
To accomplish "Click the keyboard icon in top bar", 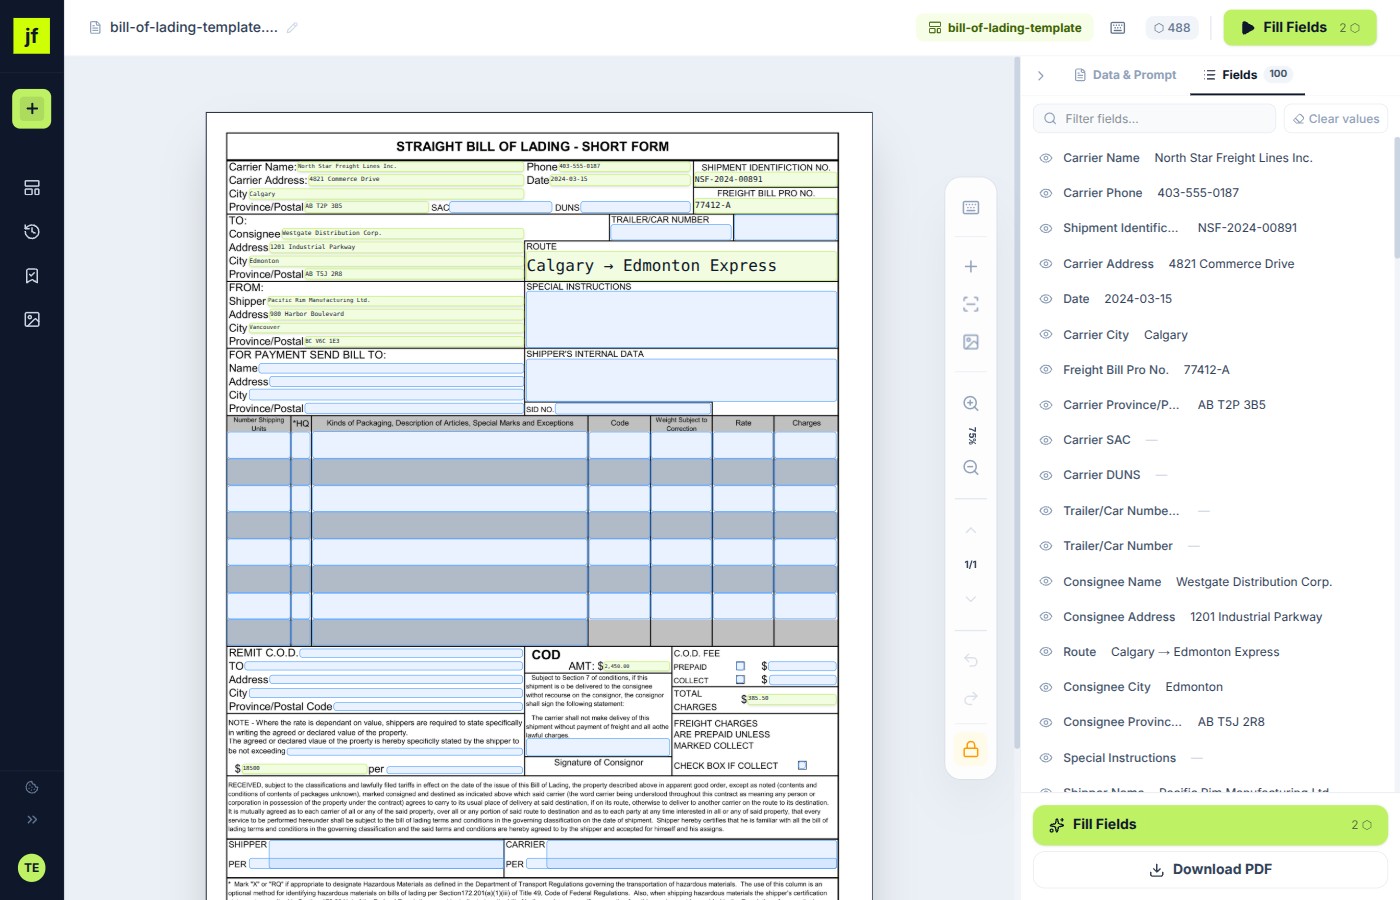I will [1118, 28].
